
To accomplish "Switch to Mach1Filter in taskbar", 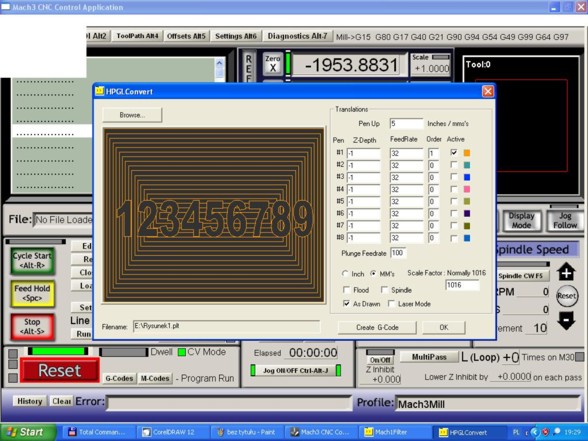I will [x=394, y=432].
